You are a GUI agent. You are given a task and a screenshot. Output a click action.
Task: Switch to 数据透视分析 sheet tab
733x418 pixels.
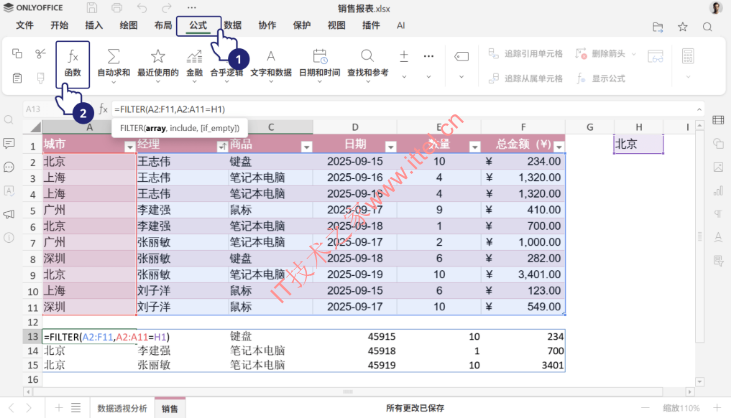click(x=121, y=408)
